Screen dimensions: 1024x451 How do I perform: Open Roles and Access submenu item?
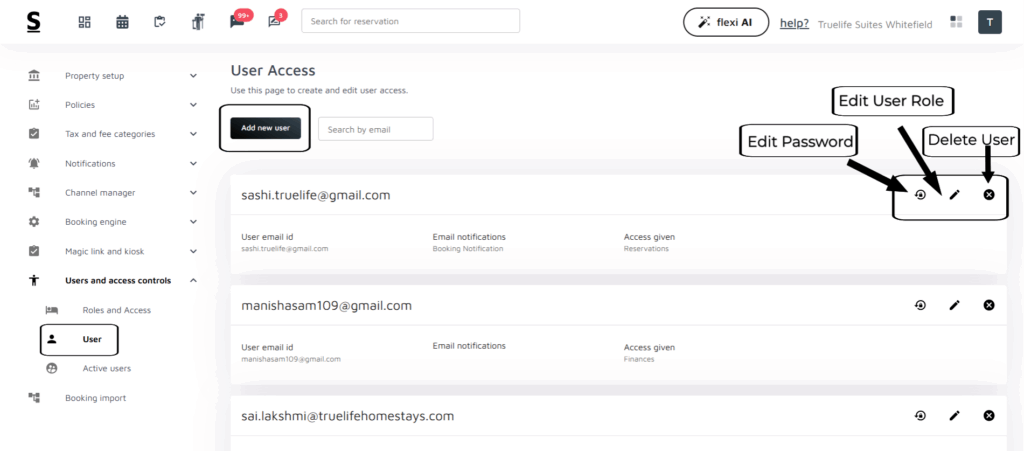pyautogui.click(x=116, y=310)
